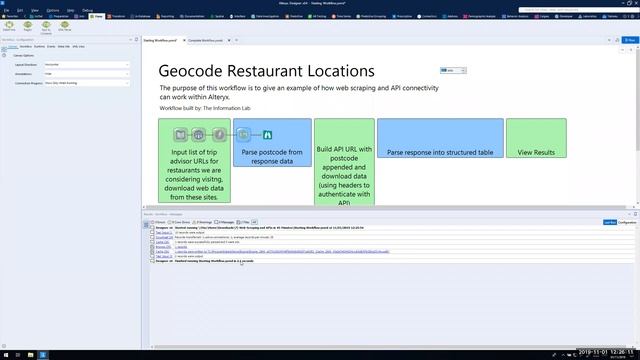Open the In-Database tool category

coord(140,16)
